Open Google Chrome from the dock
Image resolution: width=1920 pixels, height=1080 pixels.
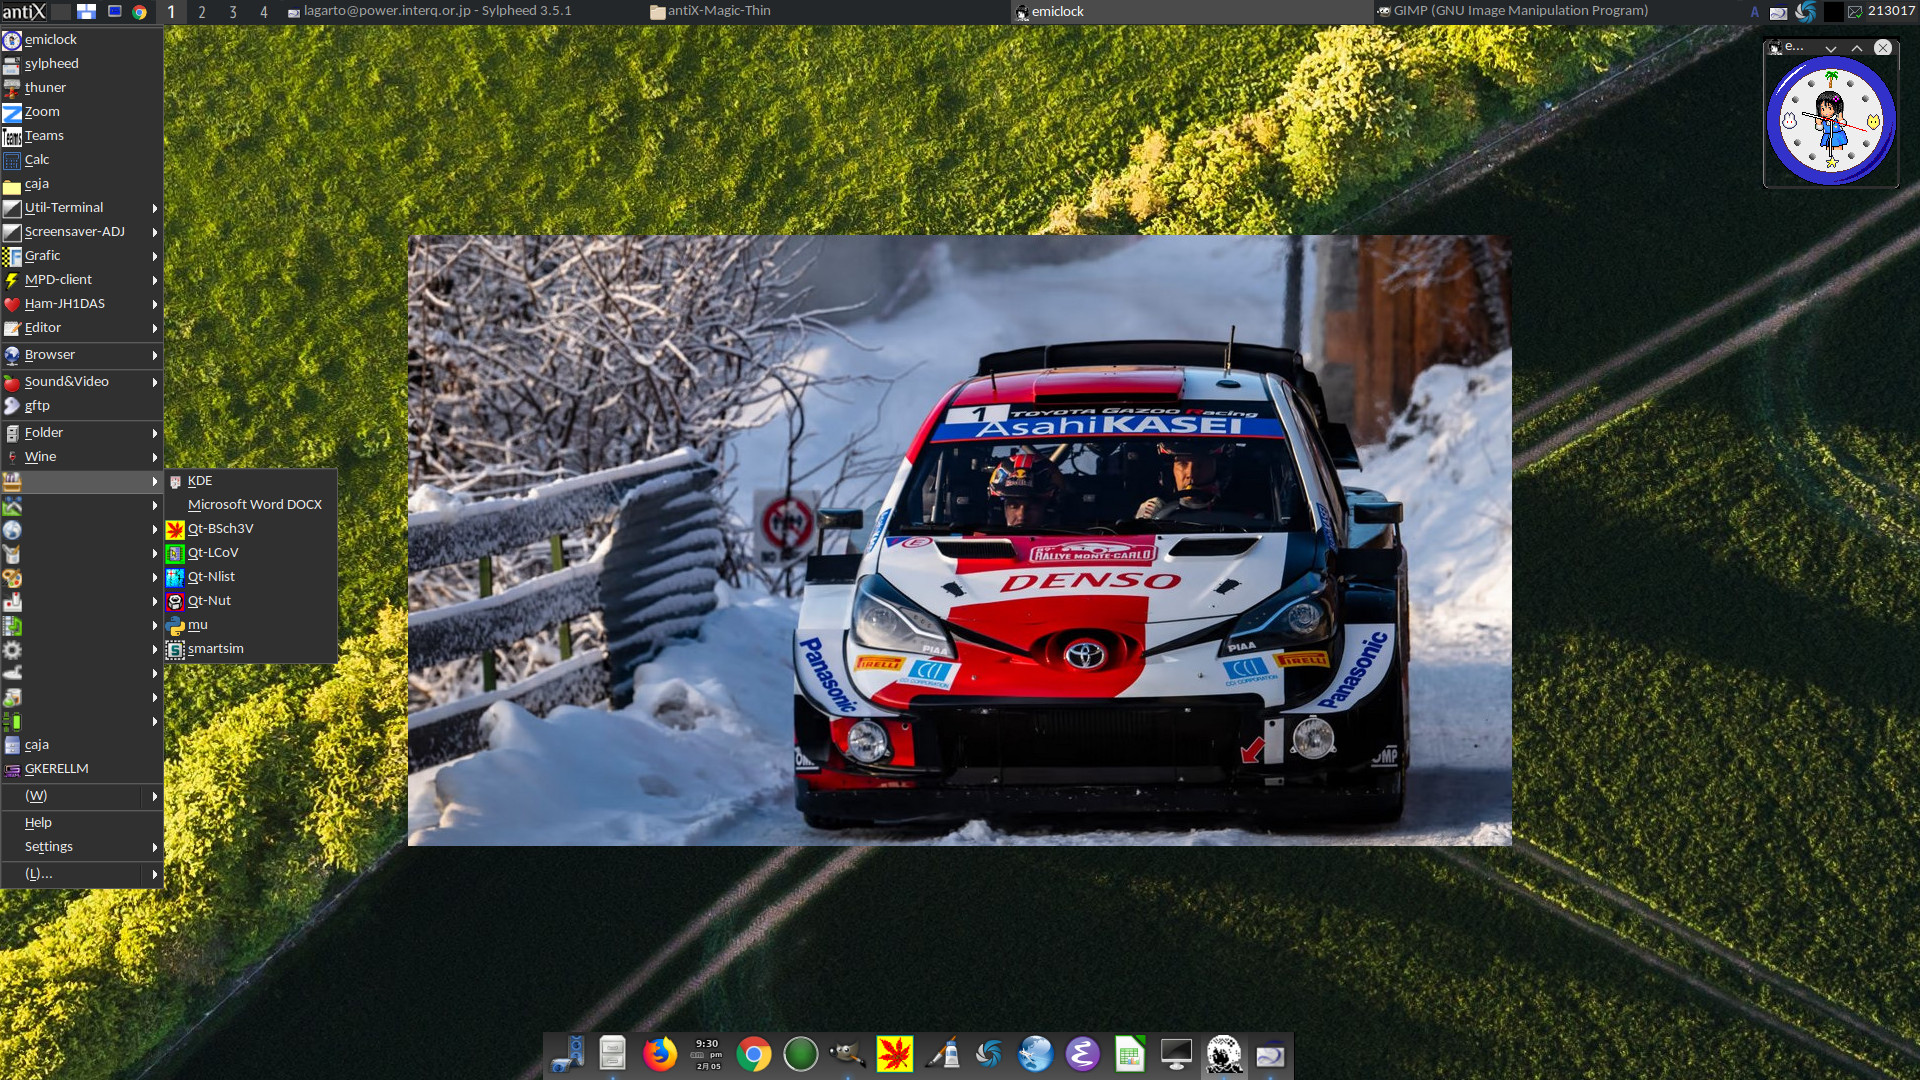[754, 1054]
